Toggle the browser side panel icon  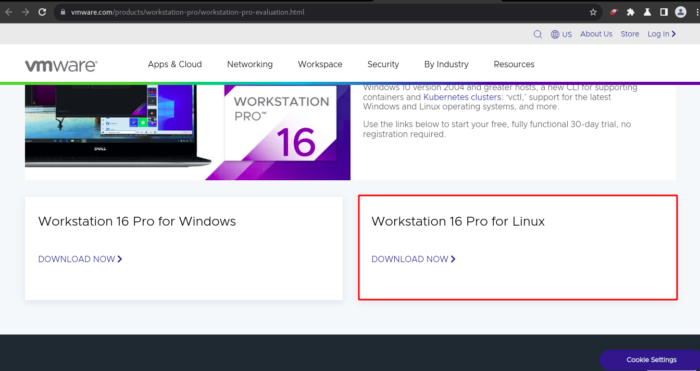point(664,12)
